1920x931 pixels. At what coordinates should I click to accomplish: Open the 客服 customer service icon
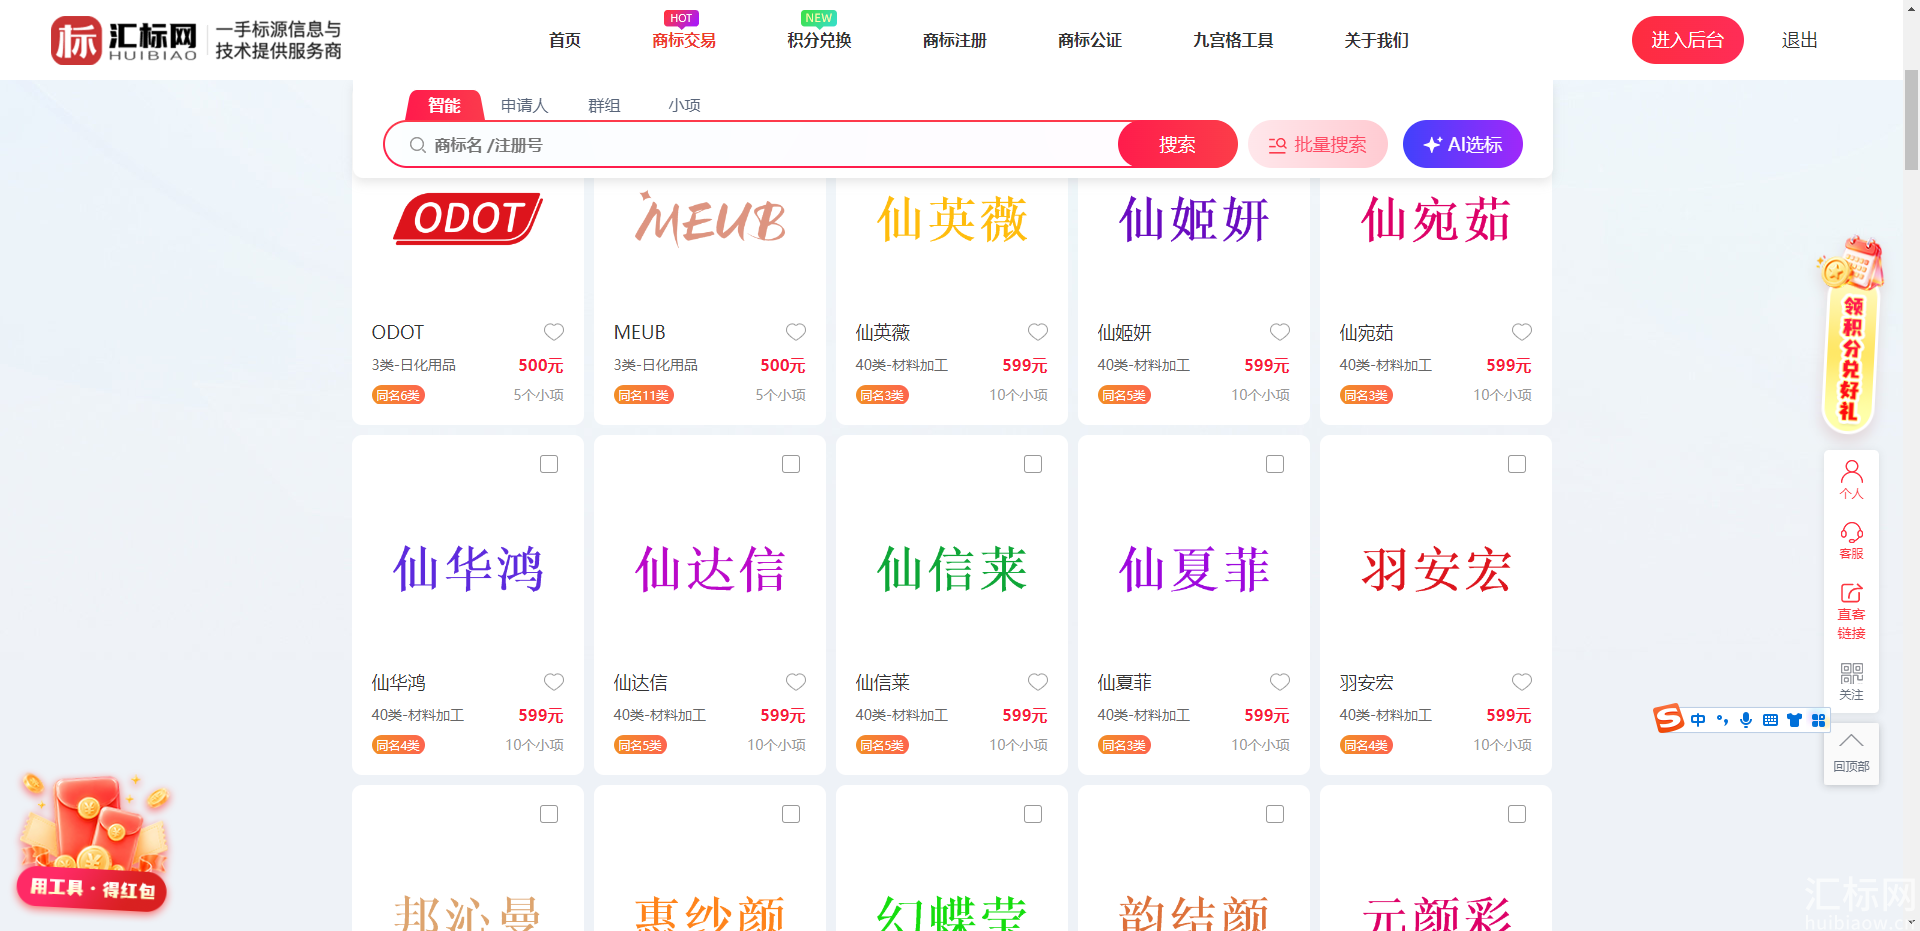[x=1851, y=540]
